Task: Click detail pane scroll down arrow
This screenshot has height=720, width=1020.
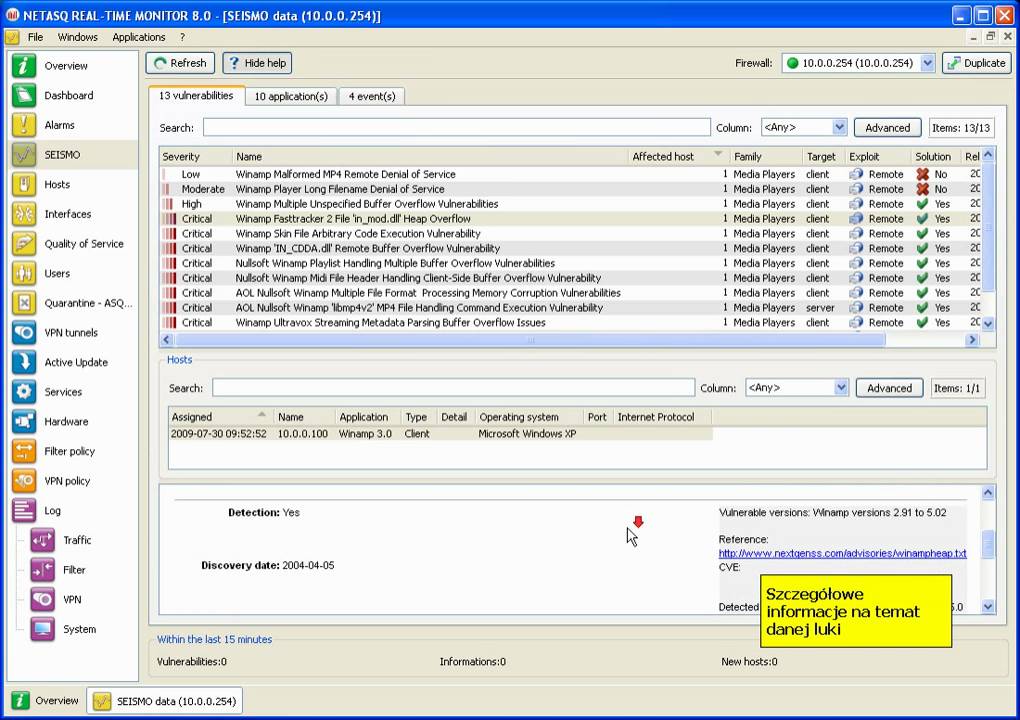Action: tap(988, 607)
